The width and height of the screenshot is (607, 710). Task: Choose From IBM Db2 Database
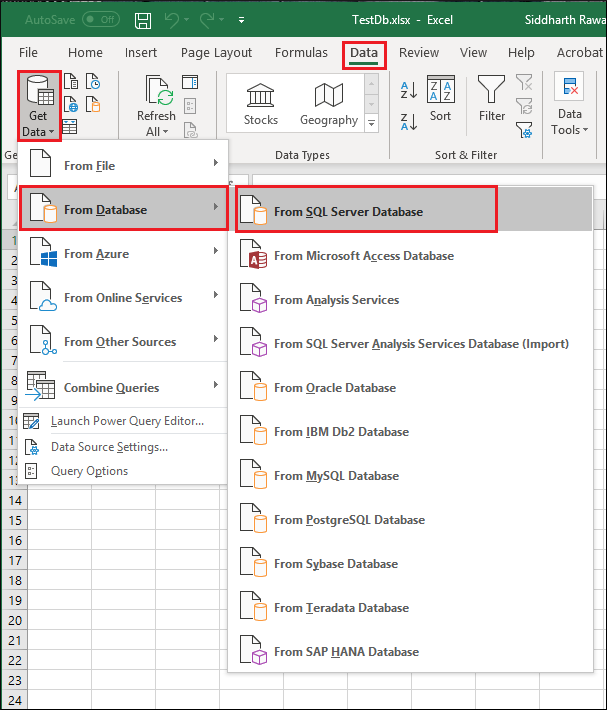coord(411,432)
